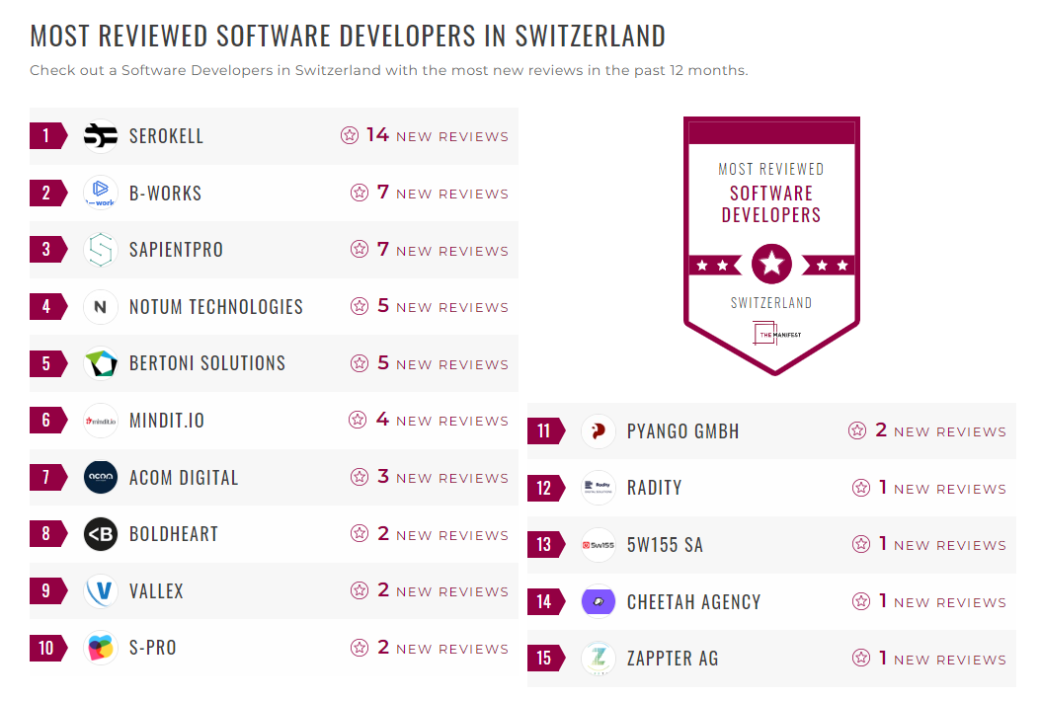1040x701 pixels.
Task: Select the Boldheart '<B' logo
Action: point(99,534)
